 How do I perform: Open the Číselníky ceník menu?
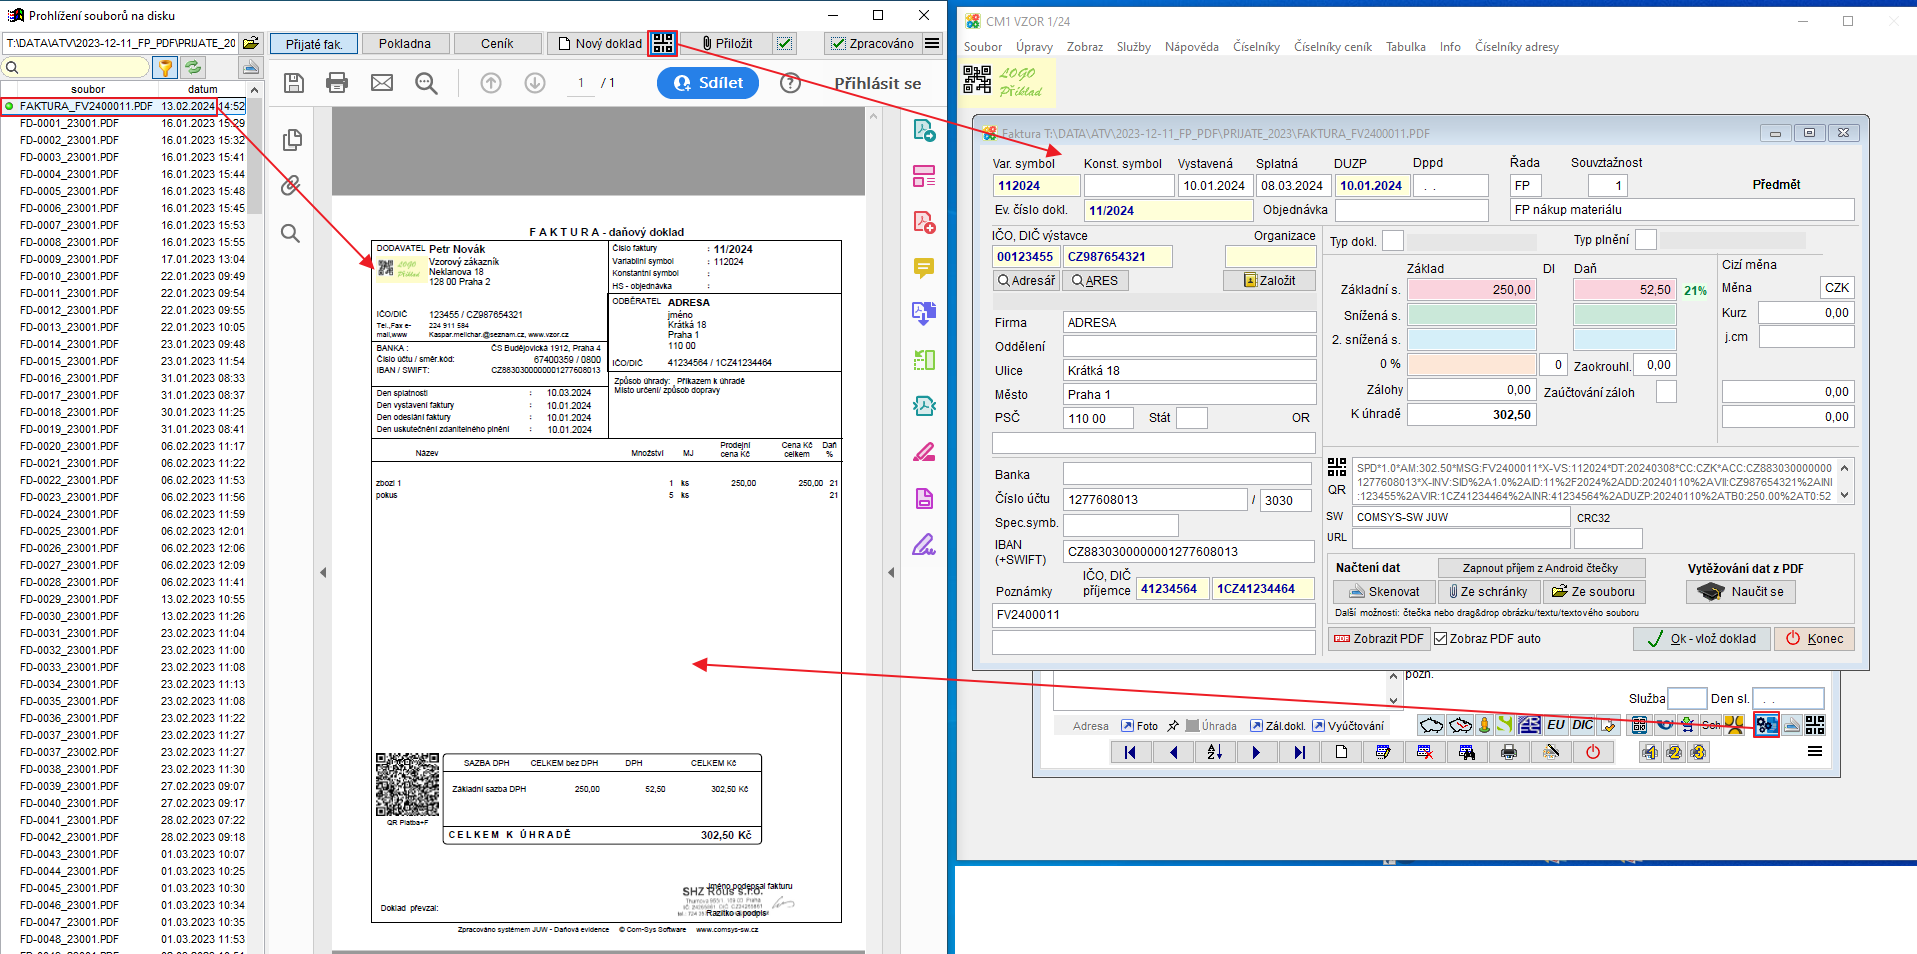pyautogui.click(x=1332, y=47)
